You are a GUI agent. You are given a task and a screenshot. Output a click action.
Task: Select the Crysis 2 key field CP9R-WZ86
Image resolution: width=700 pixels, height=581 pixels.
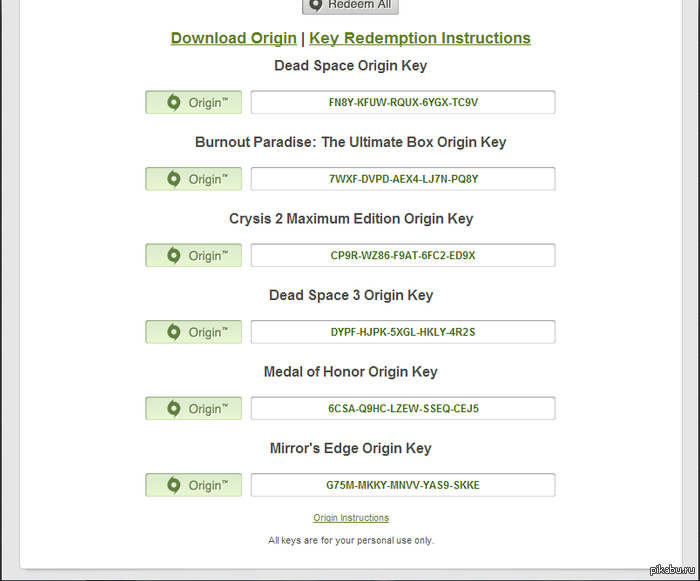(x=403, y=256)
